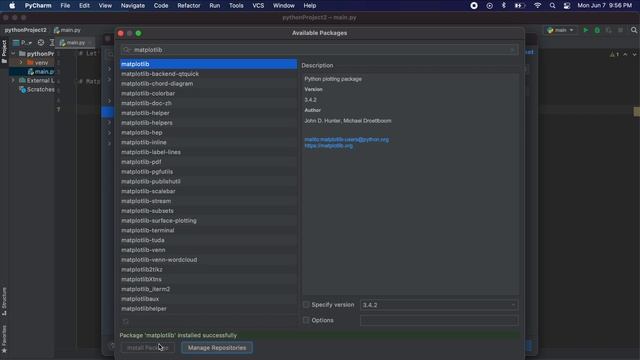
Task: Click the Wi-Fi status icon
Action: point(538,6)
